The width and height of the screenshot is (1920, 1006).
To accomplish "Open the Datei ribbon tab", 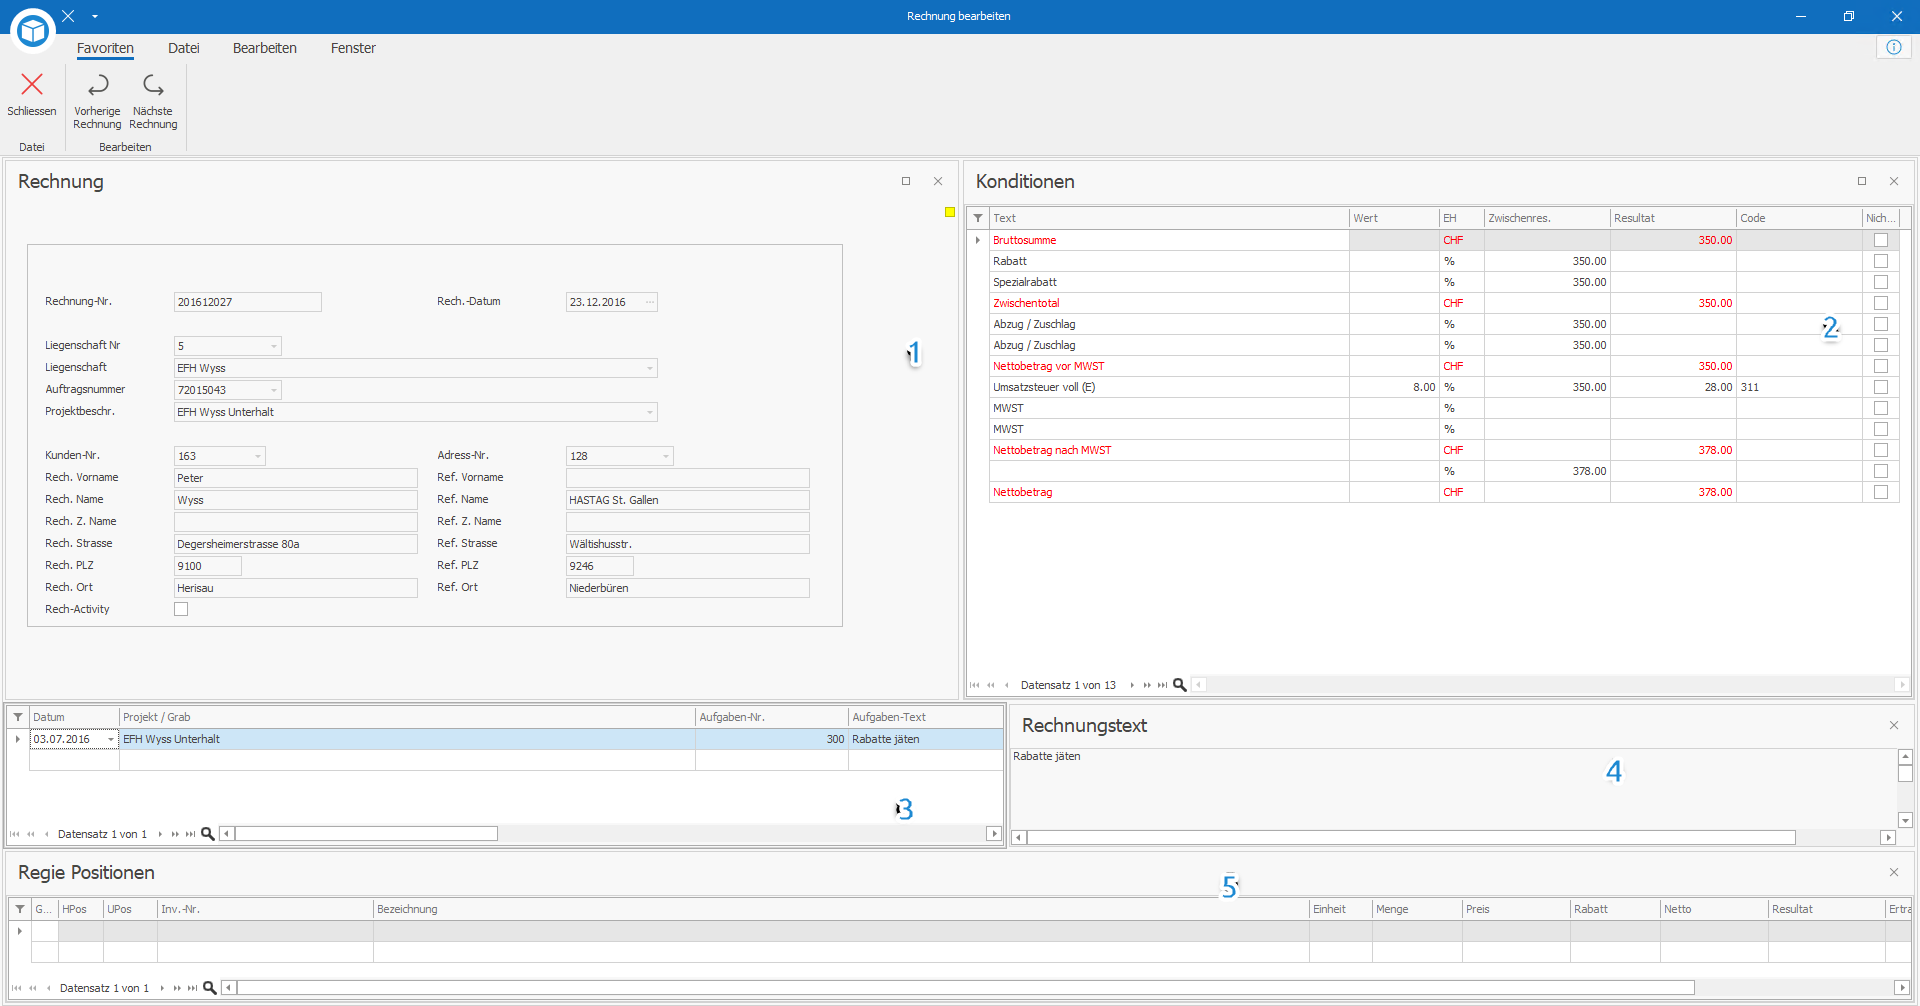I will [x=184, y=48].
